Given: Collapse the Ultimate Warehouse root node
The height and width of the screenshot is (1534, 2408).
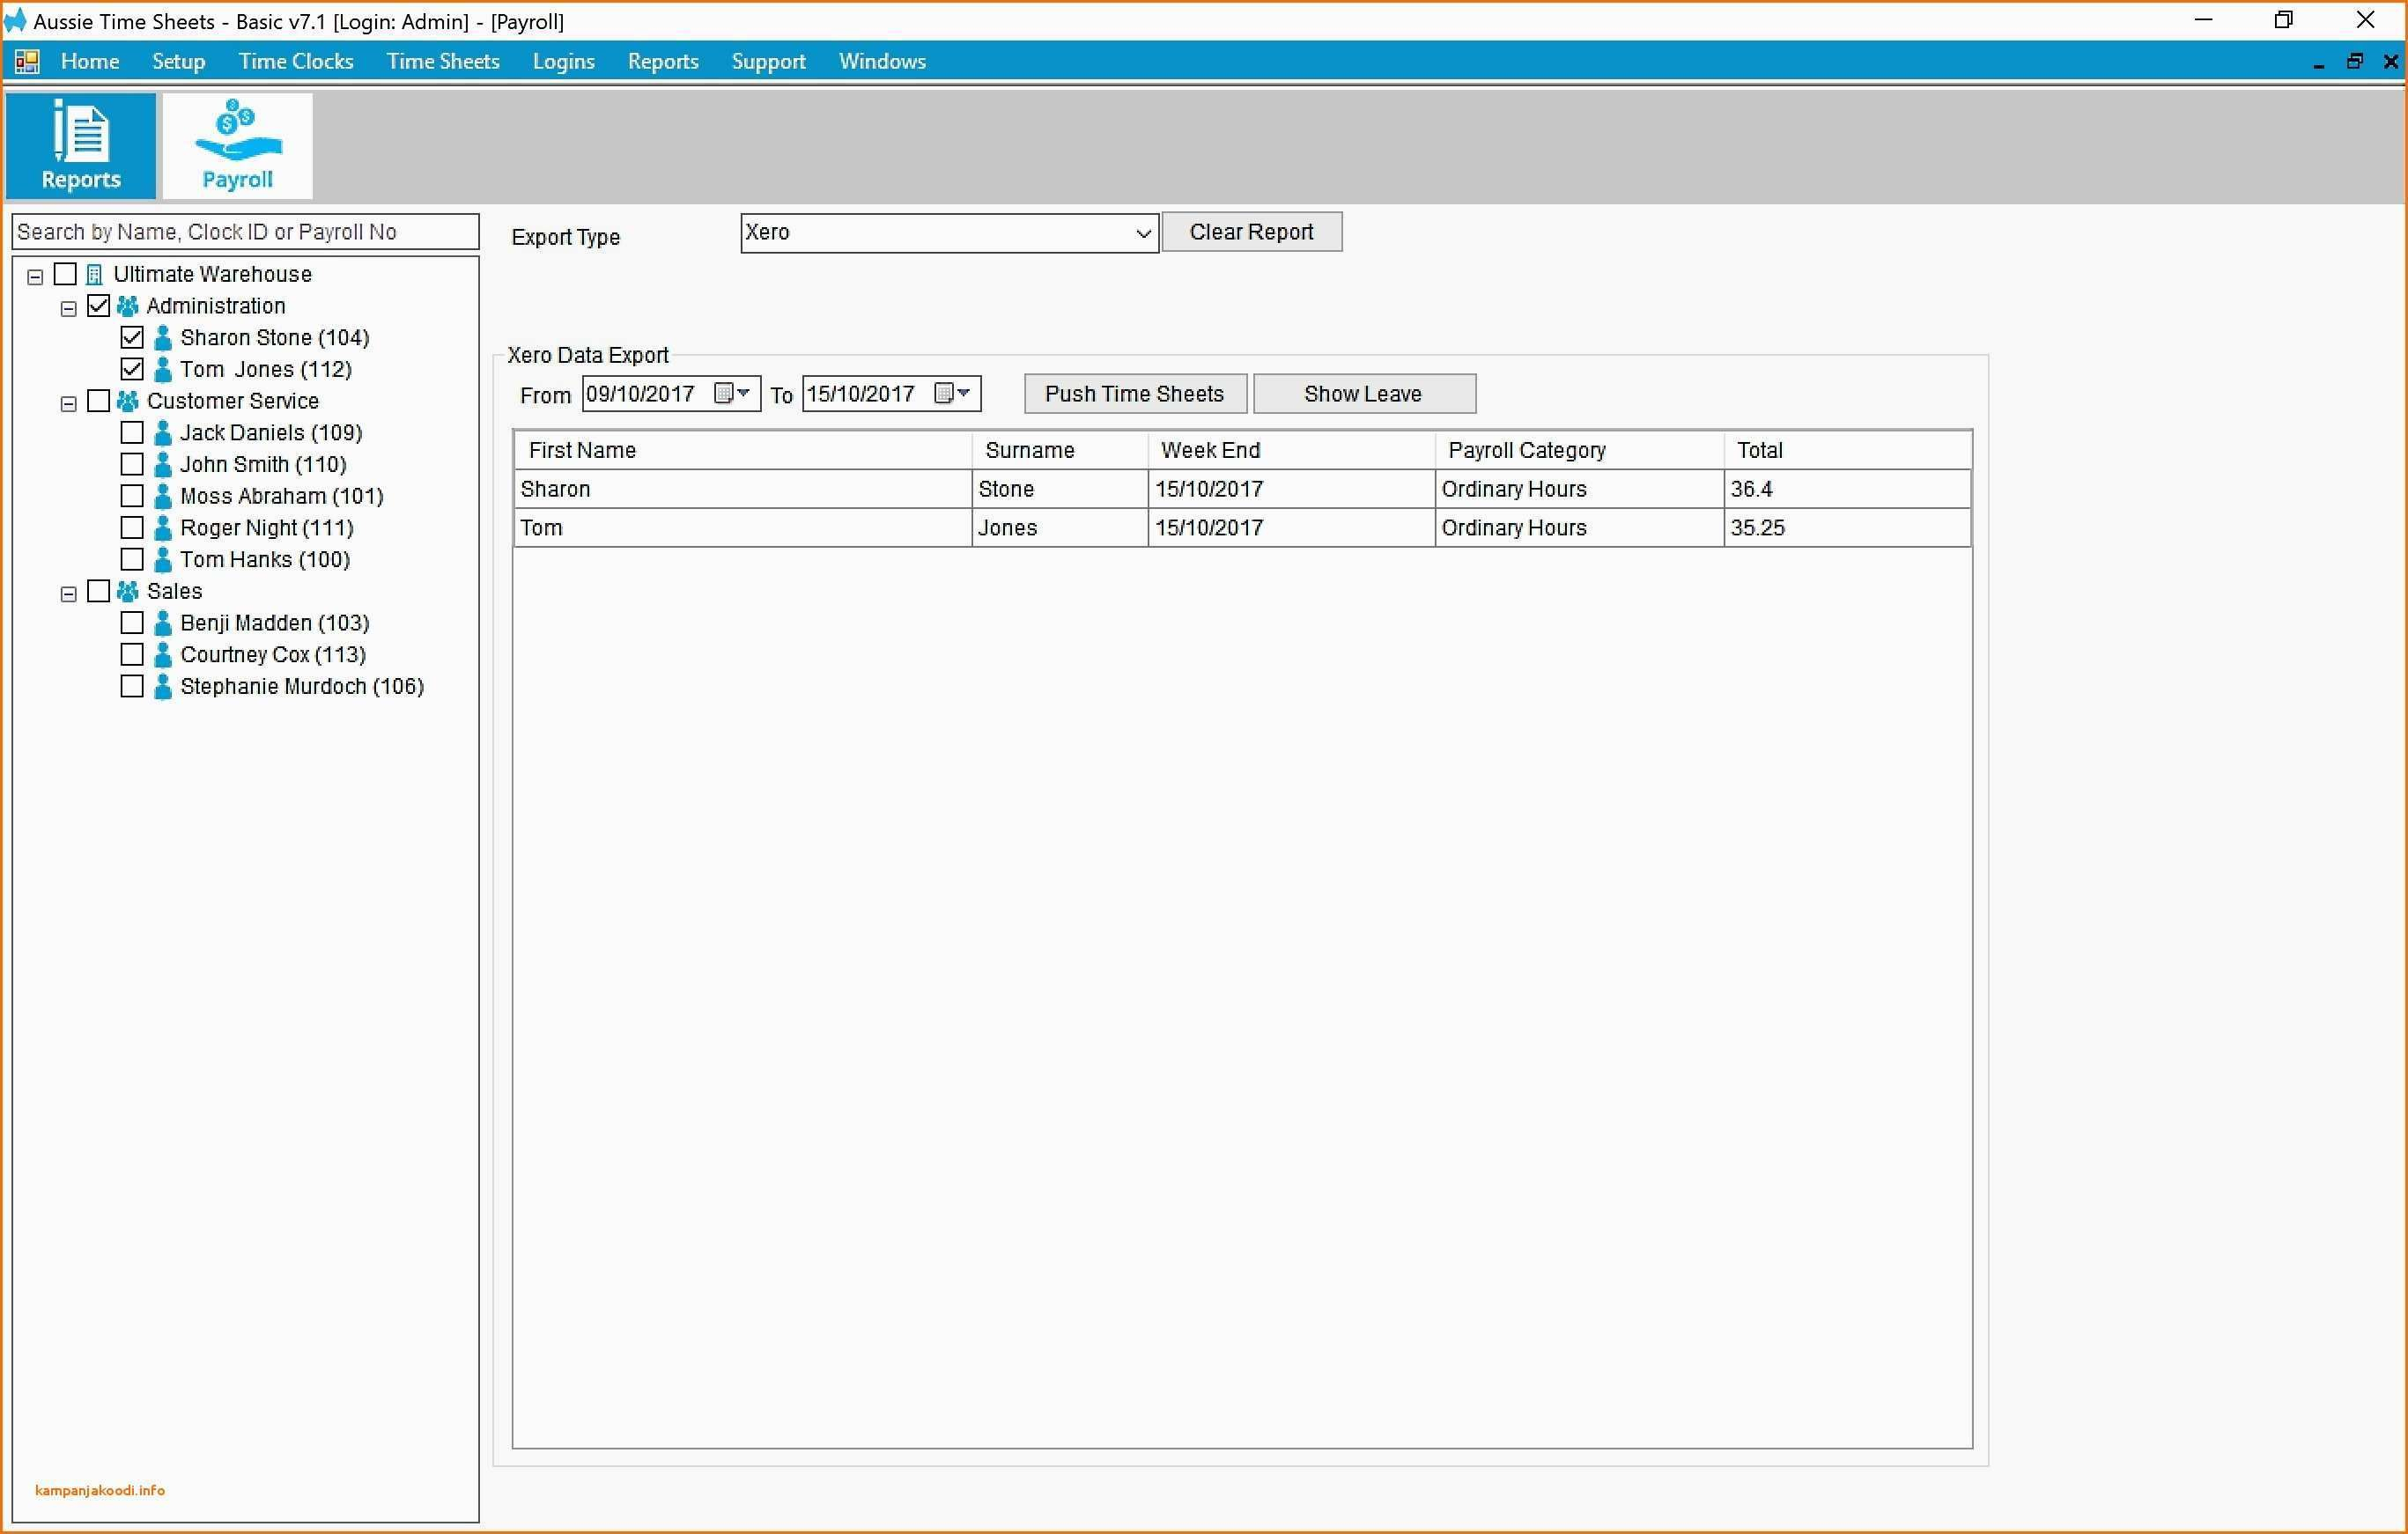Looking at the screenshot, I should pos(35,277).
